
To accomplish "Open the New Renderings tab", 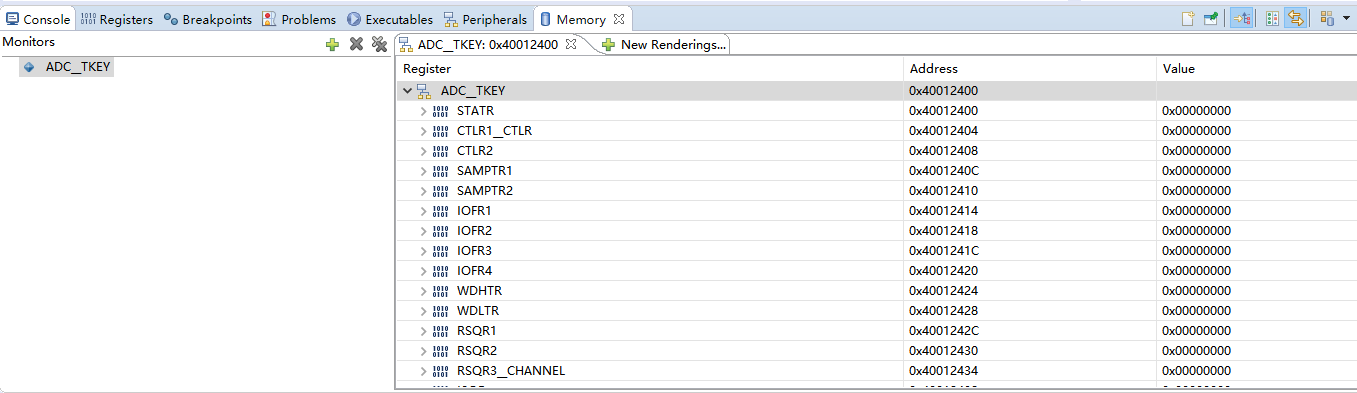I will (664, 44).
